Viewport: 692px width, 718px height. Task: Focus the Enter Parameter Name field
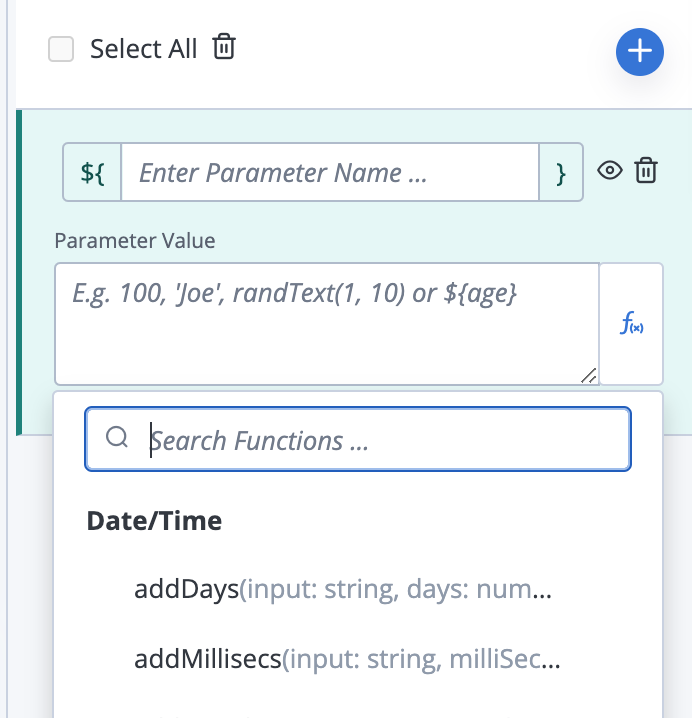(x=330, y=173)
